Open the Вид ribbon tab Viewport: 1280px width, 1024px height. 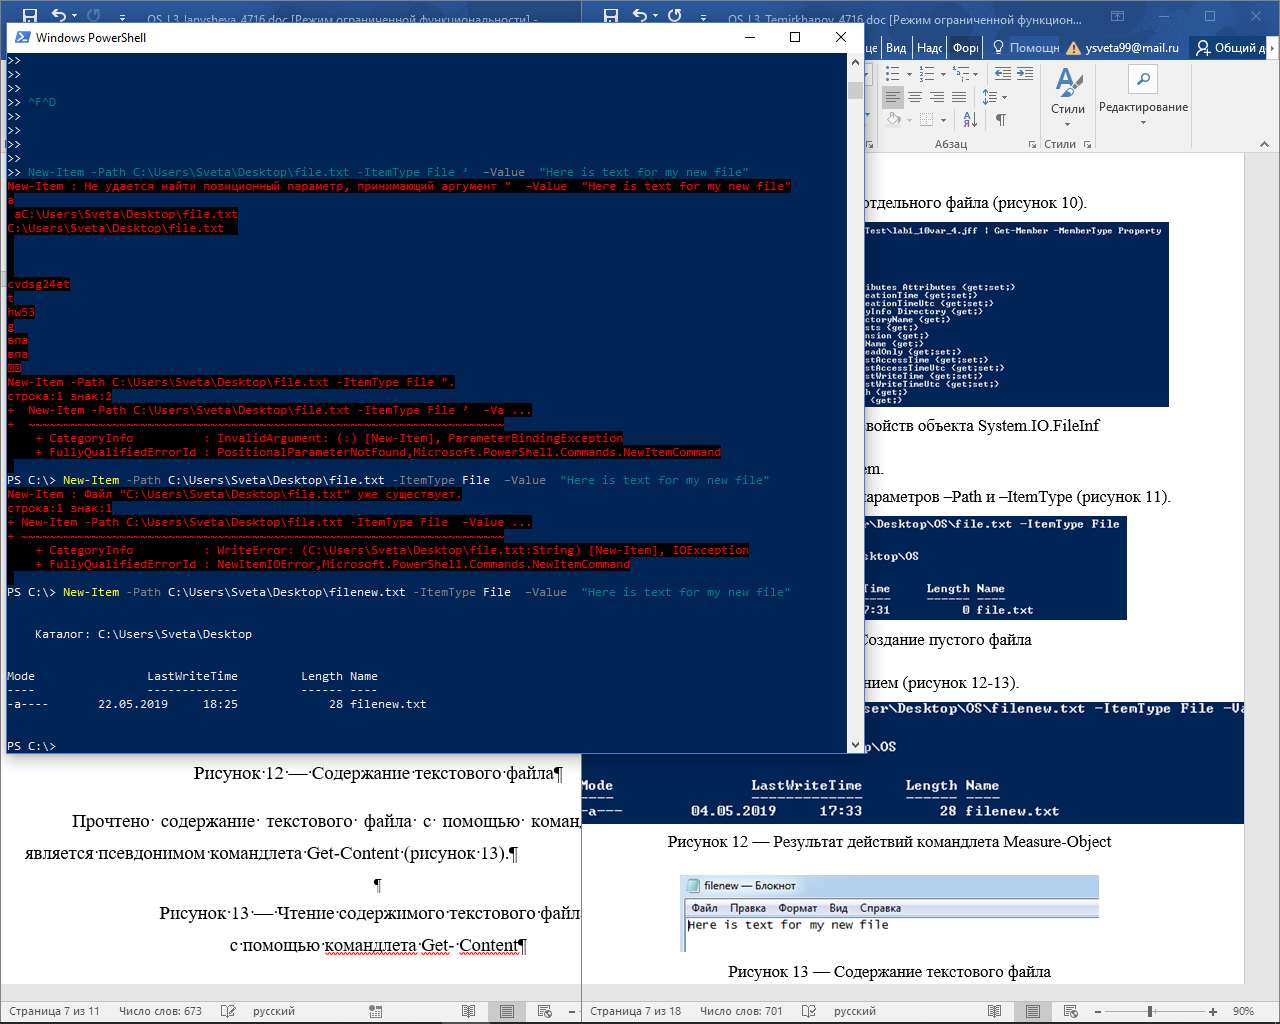point(896,48)
